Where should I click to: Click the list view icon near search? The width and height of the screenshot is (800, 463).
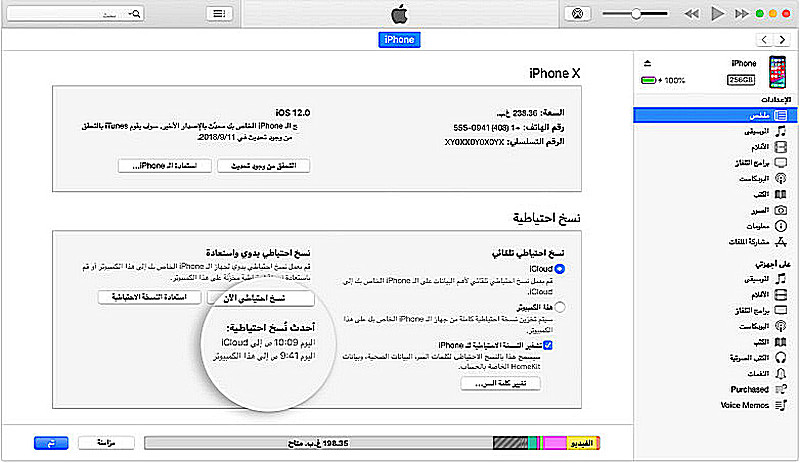tap(219, 14)
